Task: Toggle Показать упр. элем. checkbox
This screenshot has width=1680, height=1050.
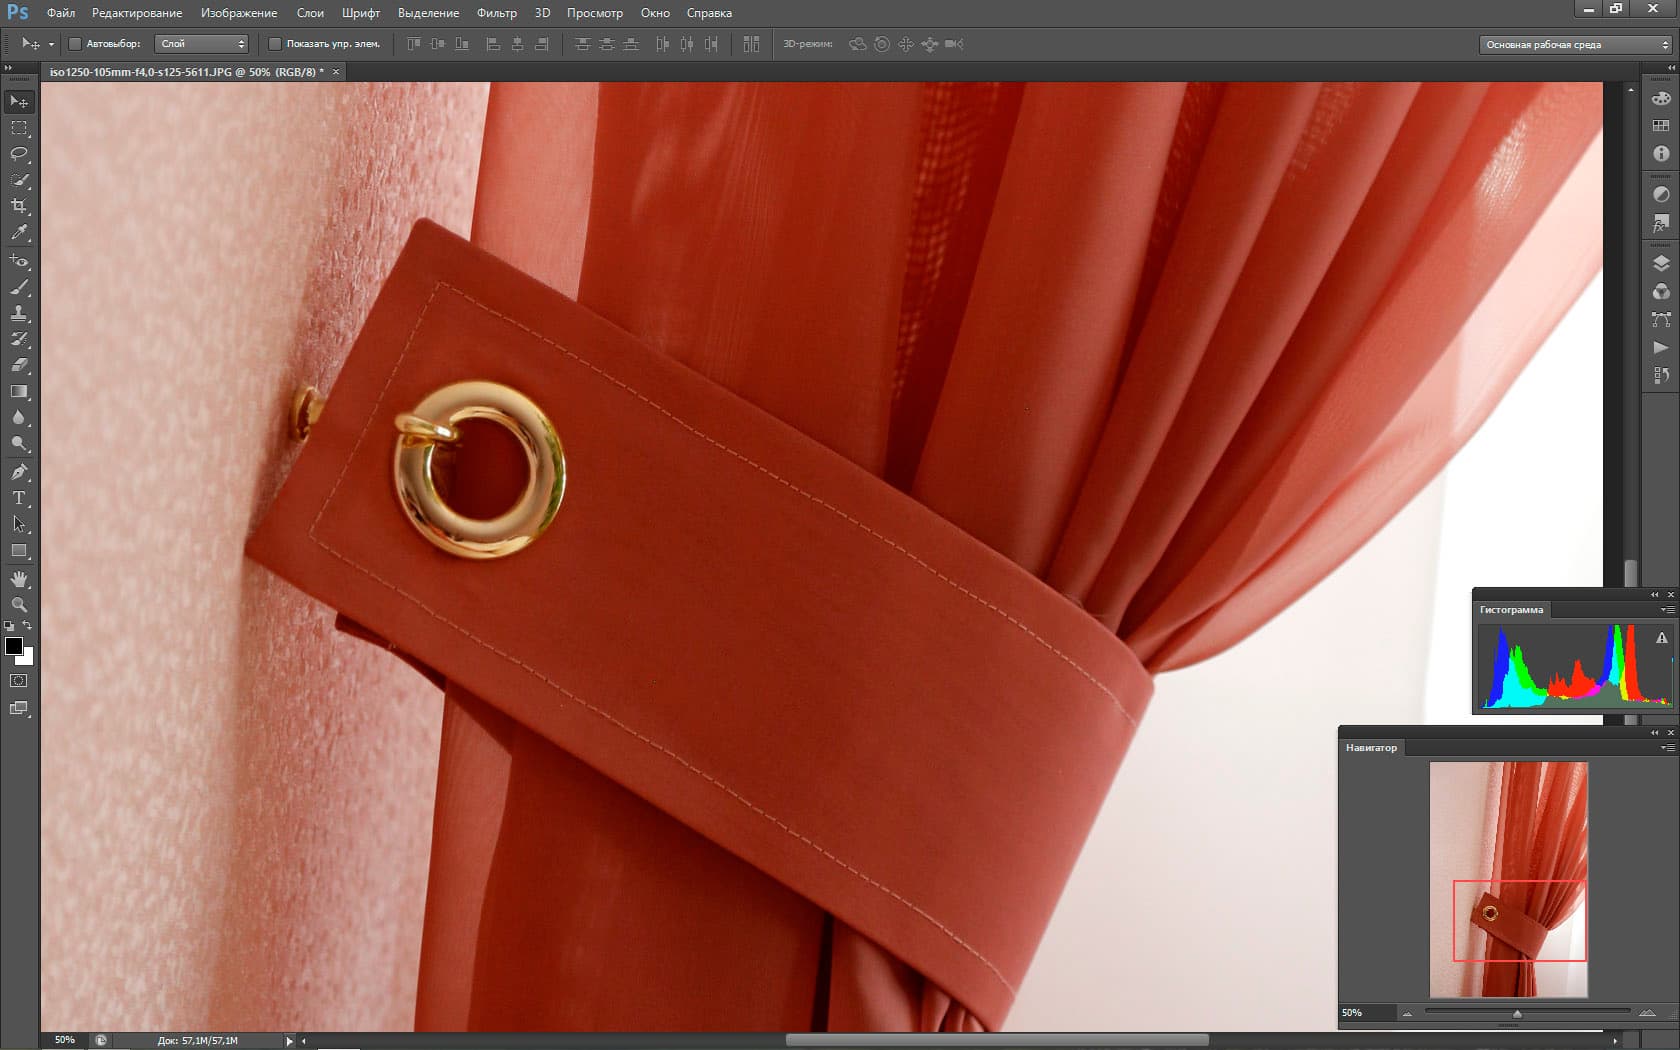Action: point(275,44)
